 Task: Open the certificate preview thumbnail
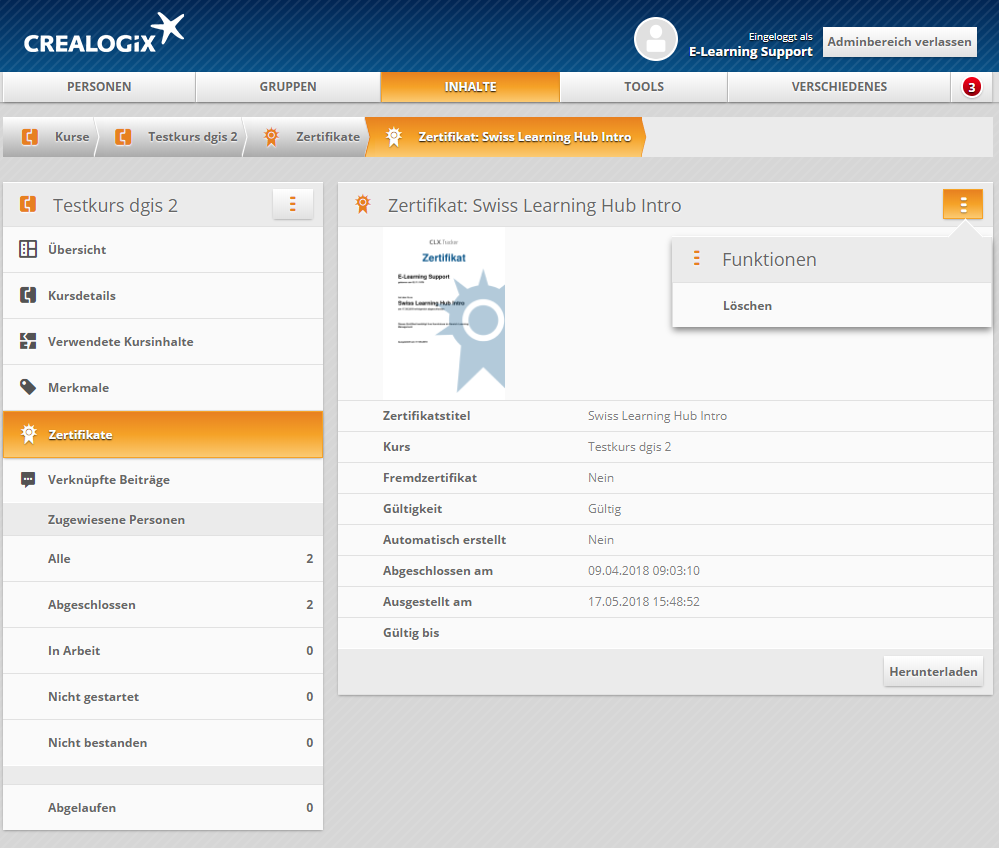click(444, 314)
